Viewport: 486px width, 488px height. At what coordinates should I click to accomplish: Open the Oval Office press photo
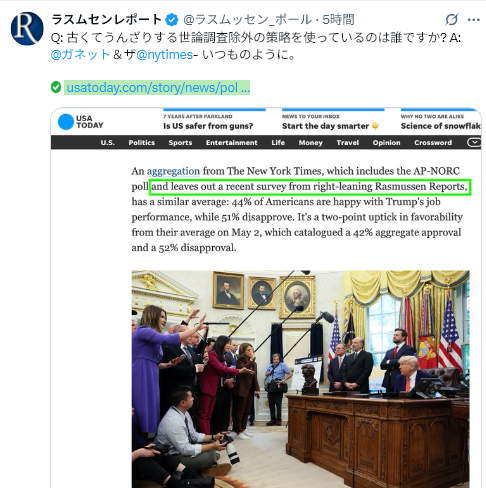[300, 379]
